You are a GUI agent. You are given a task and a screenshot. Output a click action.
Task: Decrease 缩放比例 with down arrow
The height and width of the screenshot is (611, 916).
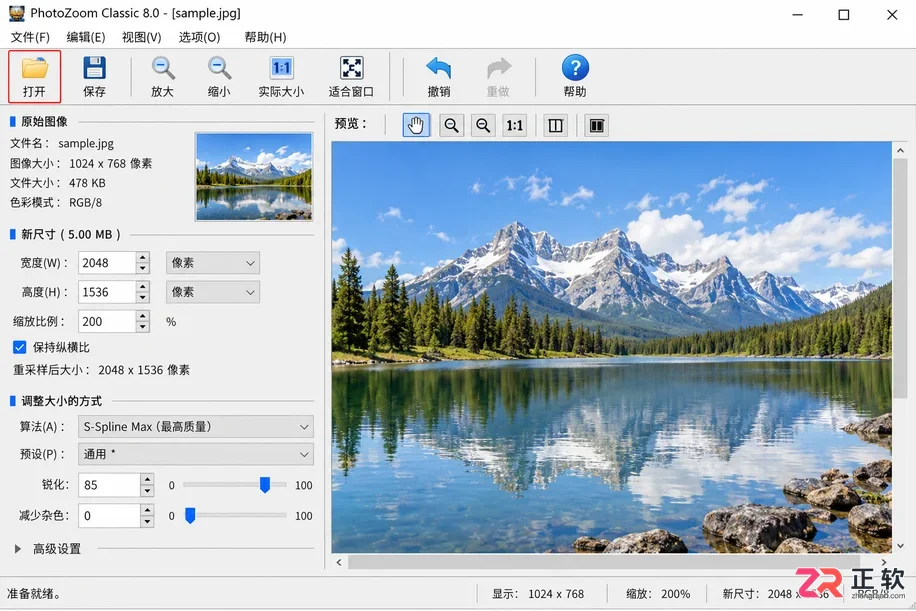143,327
